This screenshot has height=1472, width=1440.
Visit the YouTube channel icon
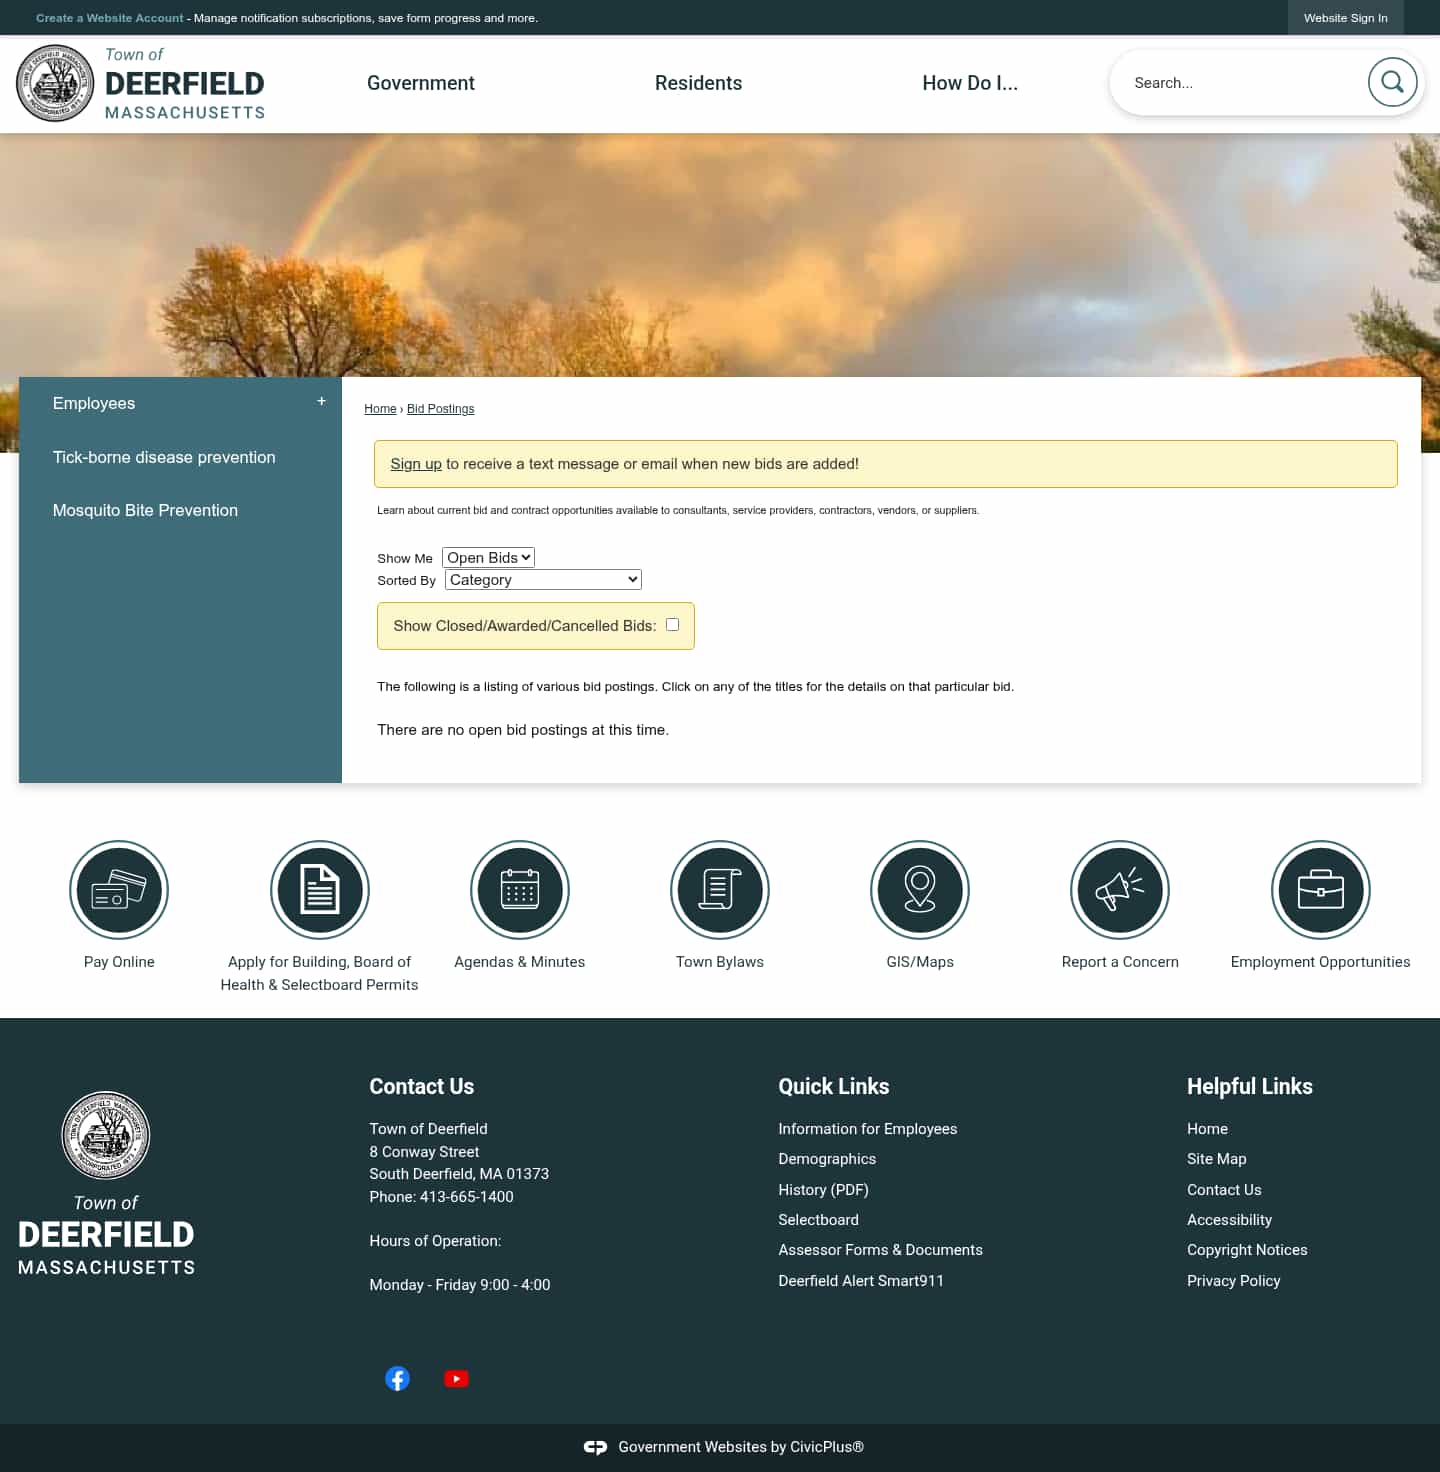tap(456, 1379)
